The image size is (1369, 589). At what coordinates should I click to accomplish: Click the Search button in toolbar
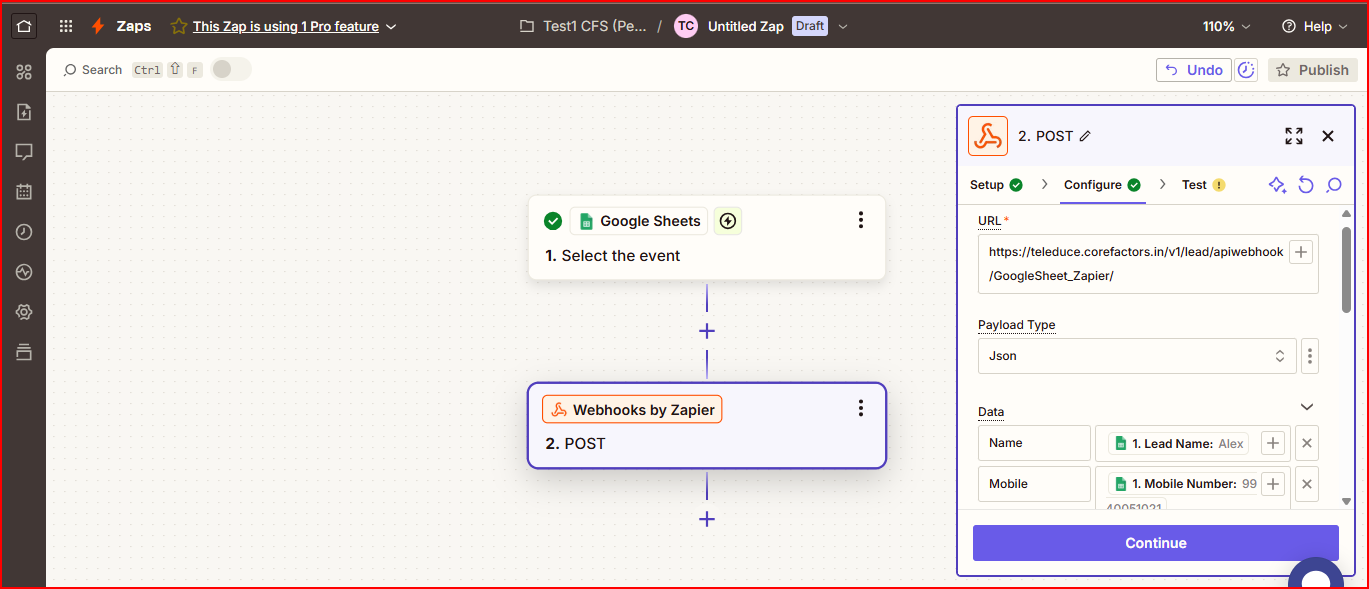(x=92, y=70)
